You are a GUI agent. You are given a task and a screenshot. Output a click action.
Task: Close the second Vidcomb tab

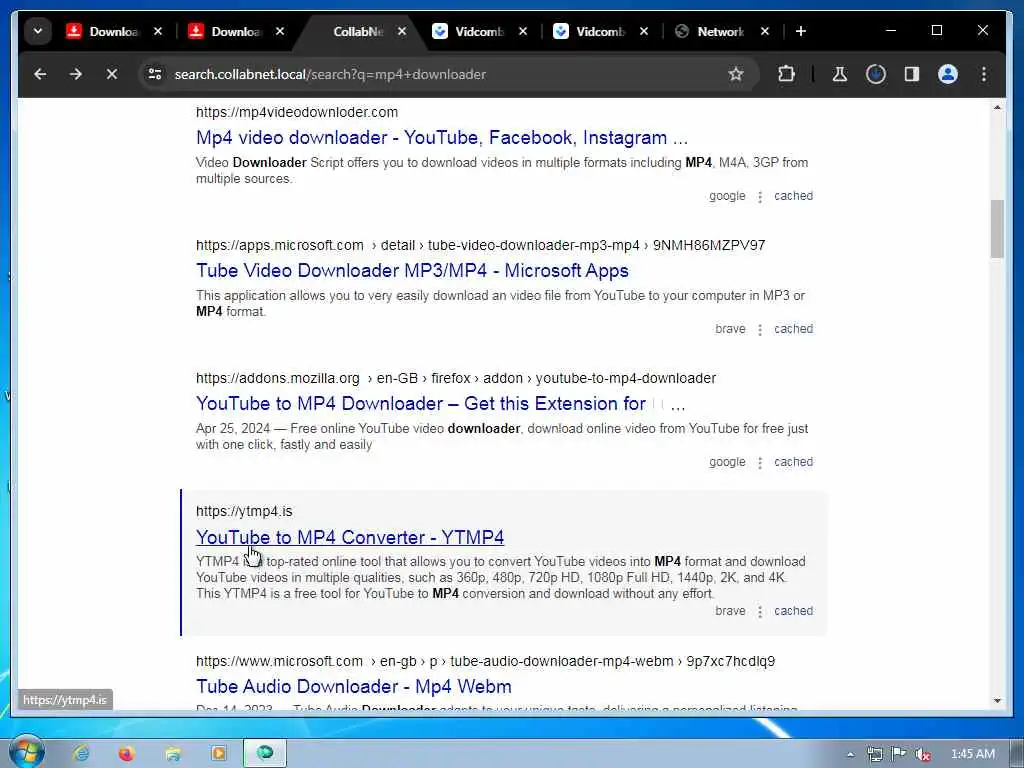point(643,31)
